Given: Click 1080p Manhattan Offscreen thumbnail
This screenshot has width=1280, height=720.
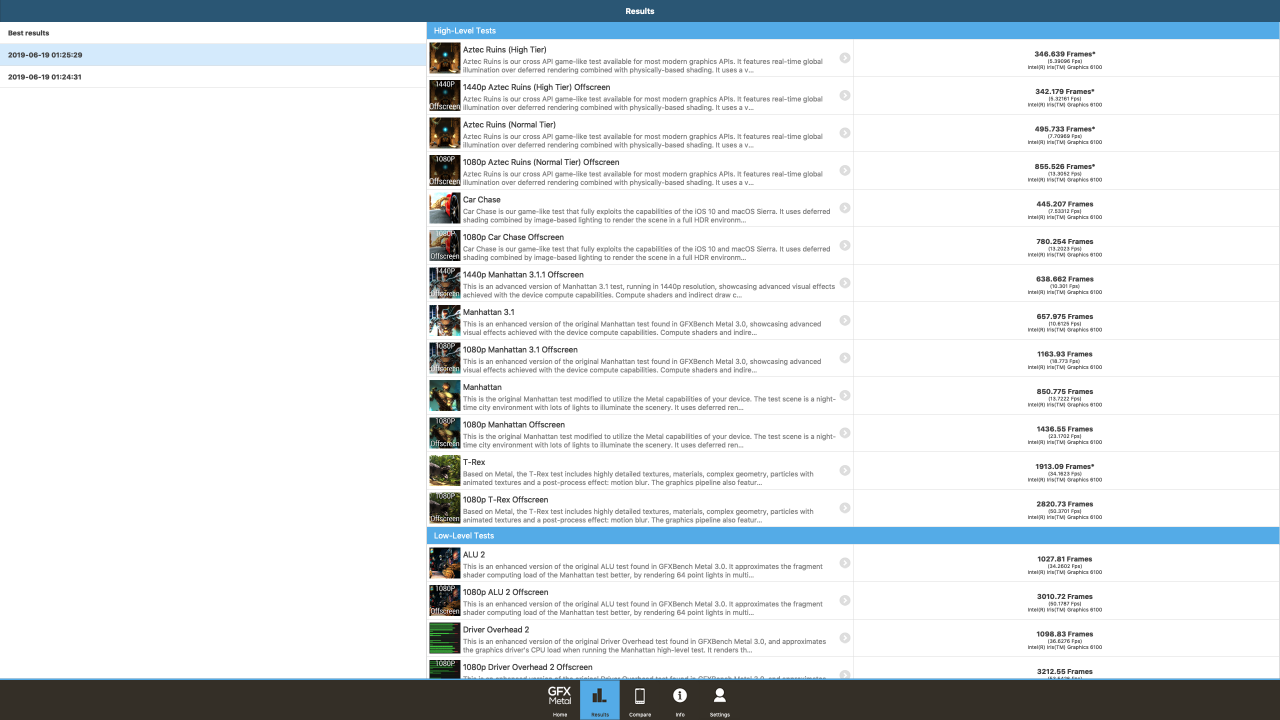Looking at the screenshot, I should 445,433.
